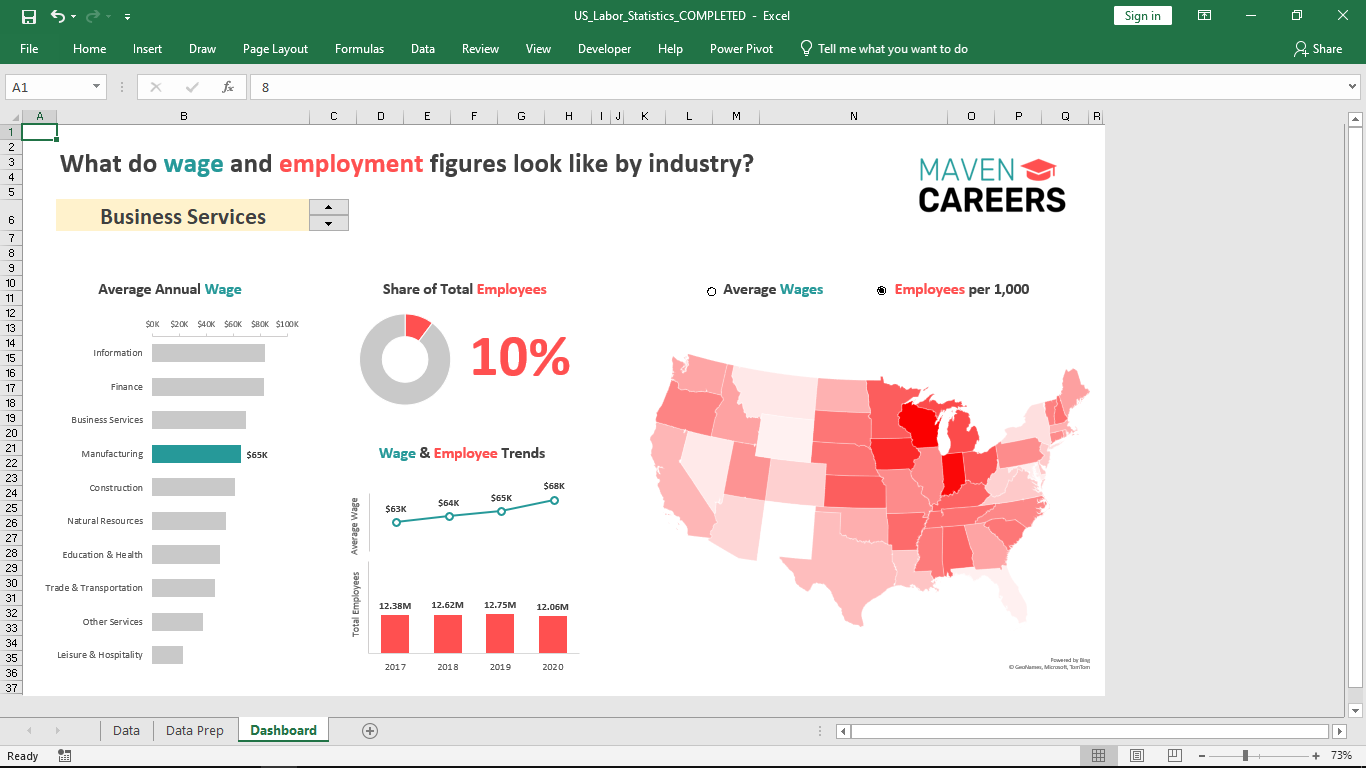Open the Name Box dropdown arrow

coord(97,87)
